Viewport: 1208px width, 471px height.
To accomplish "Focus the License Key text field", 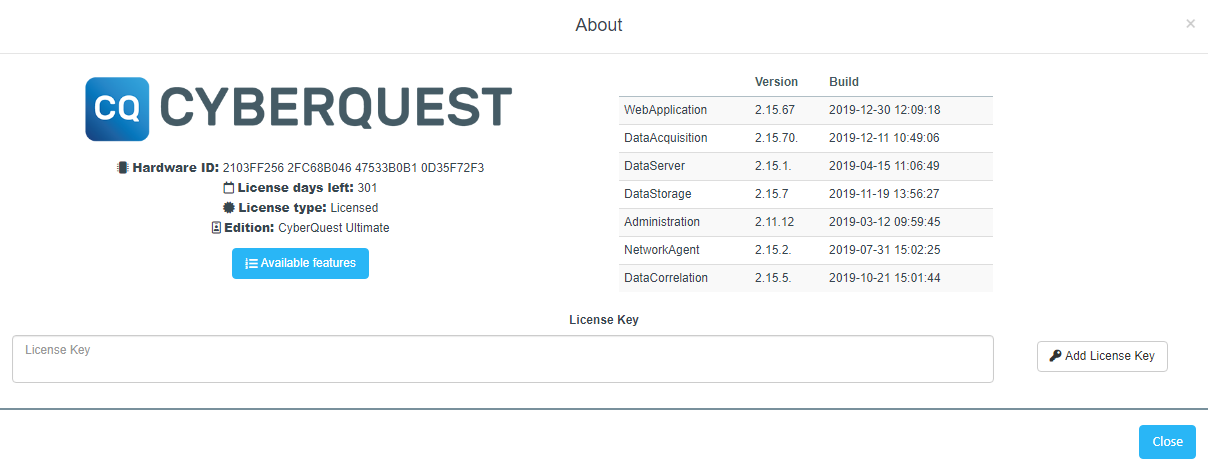I will tap(503, 359).
